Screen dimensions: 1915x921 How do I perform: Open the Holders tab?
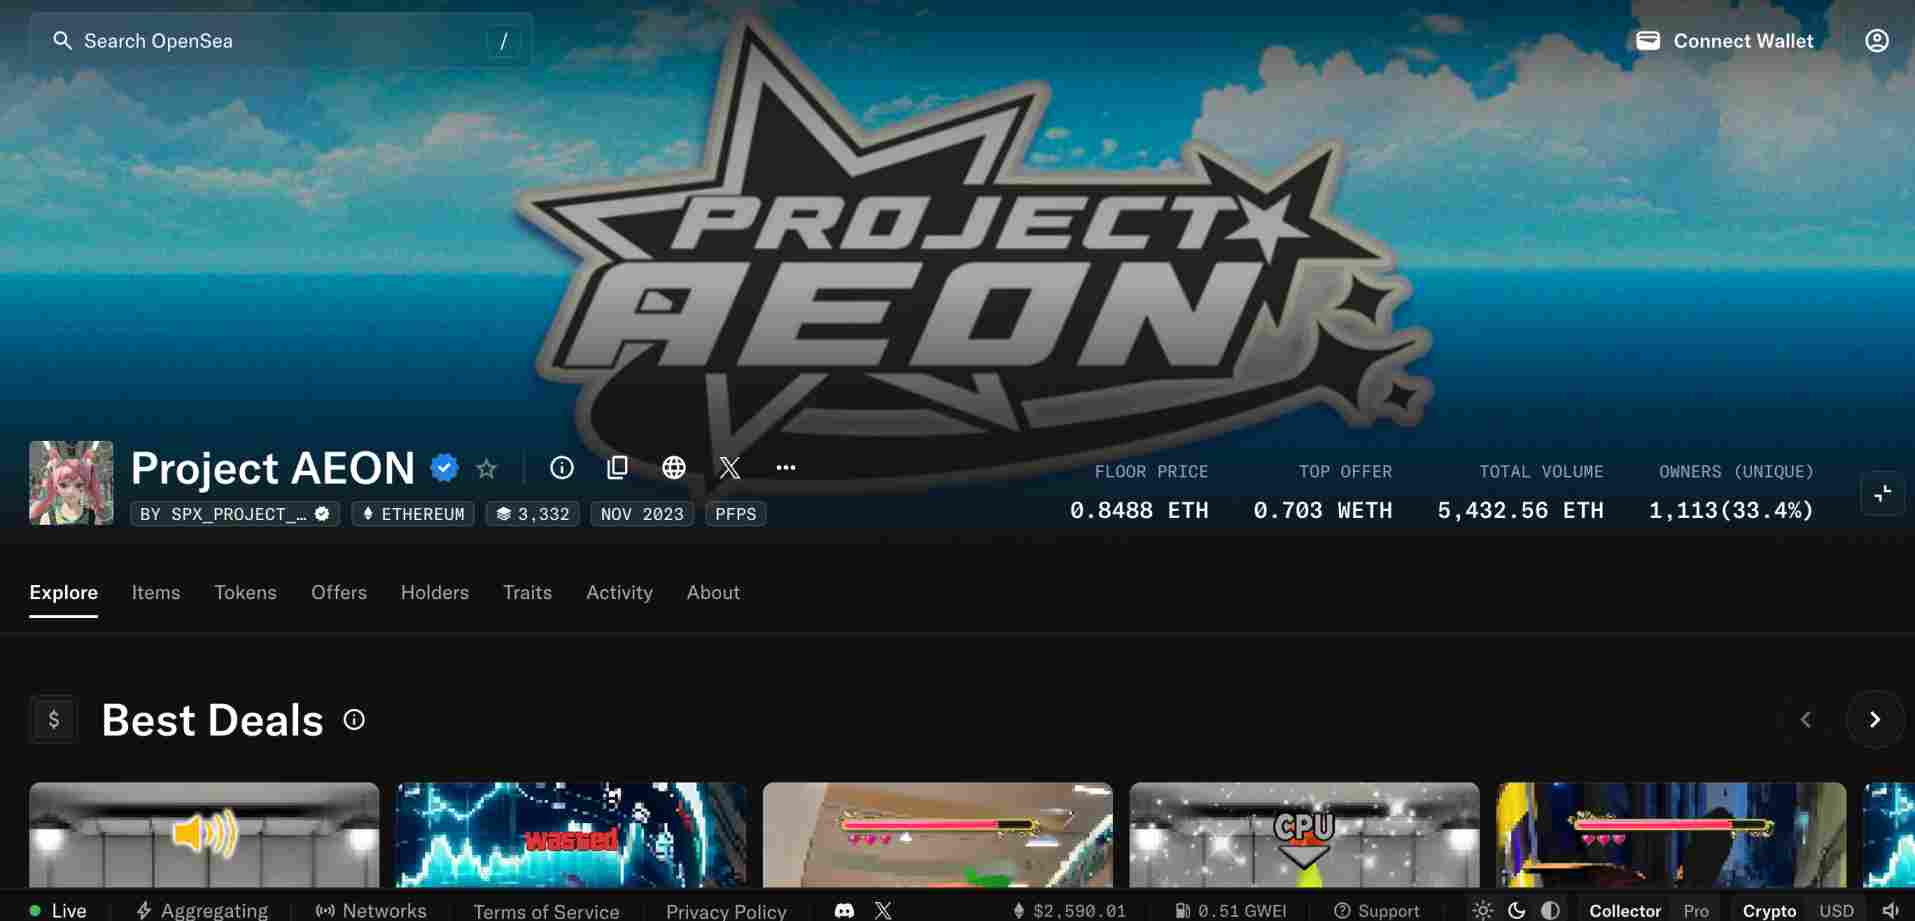point(434,592)
